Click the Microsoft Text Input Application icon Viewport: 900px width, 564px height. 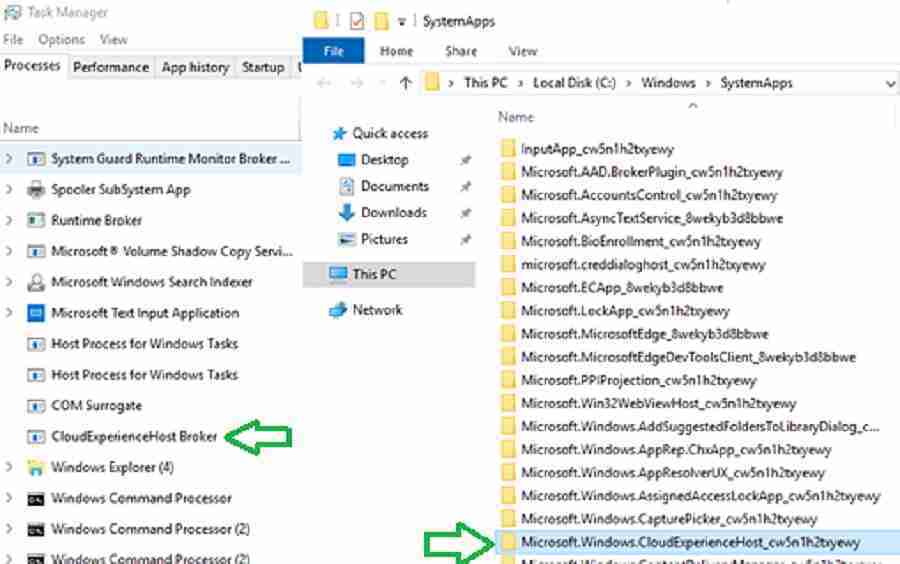click(x=36, y=313)
